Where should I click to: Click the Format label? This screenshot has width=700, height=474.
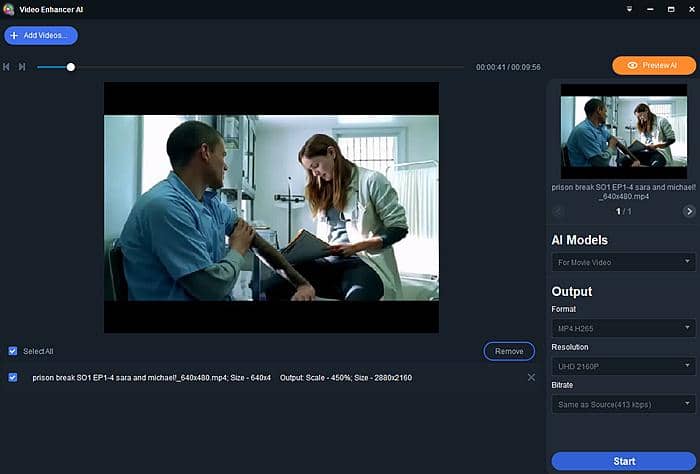pyautogui.click(x=563, y=309)
